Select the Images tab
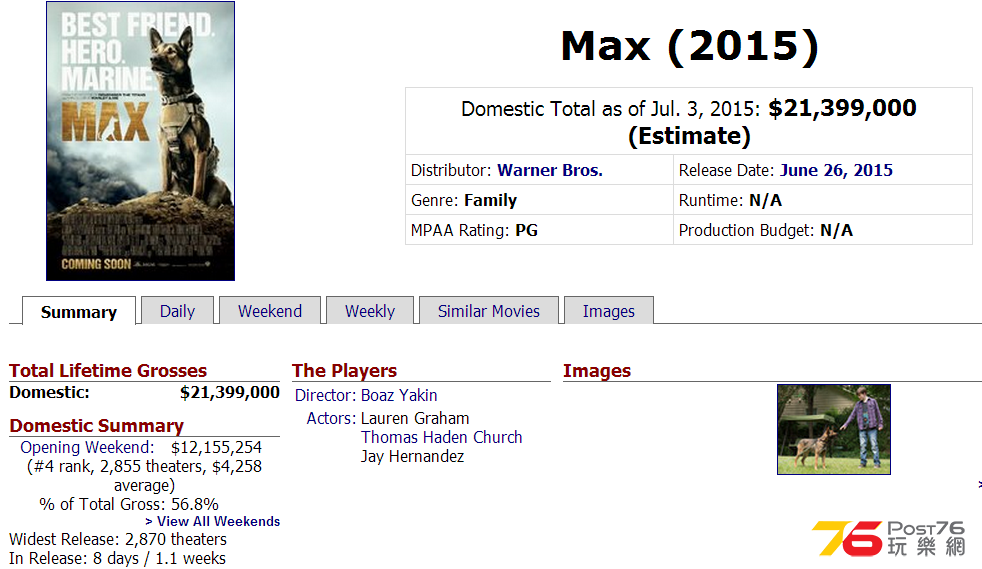This screenshot has width=982, height=569. 609,310
